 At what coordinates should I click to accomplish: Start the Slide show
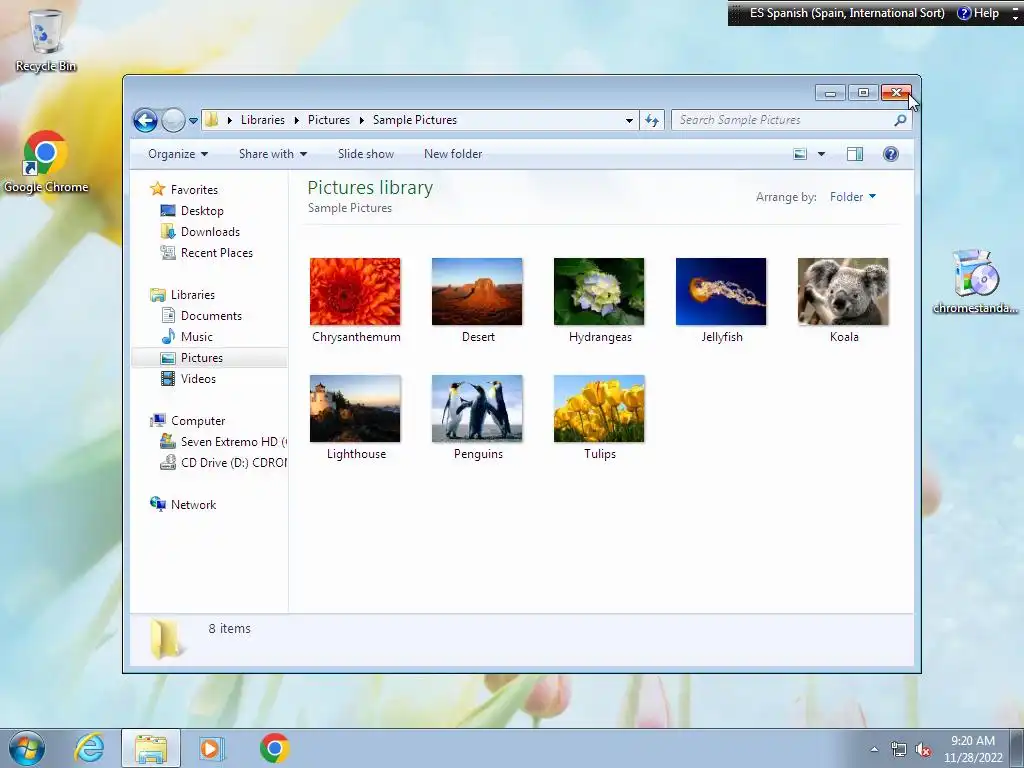366,154
